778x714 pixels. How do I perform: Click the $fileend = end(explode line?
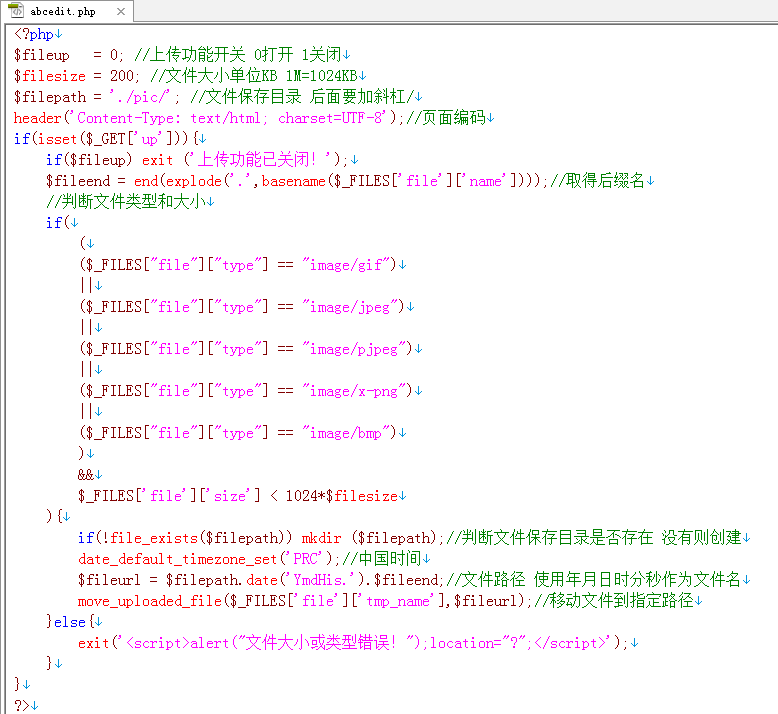coord(350,181)
